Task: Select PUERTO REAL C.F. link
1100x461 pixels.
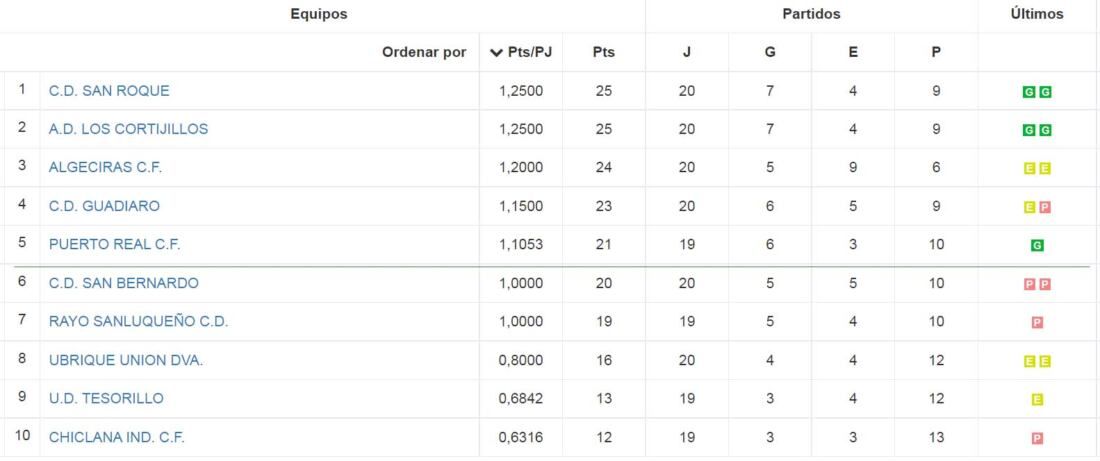Action: click(114, 245)
